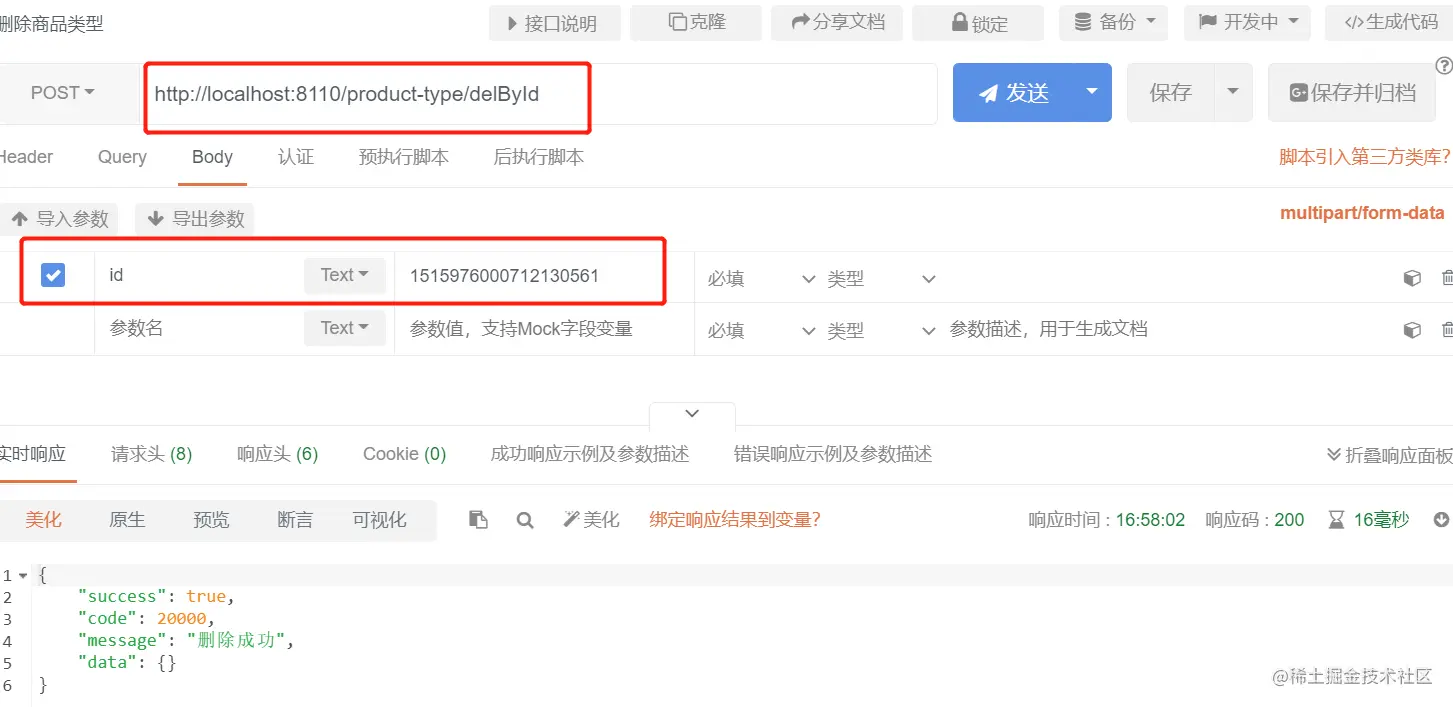Viewport: 1453px width, 707px height.
Task: Select the 预览 preview tab
Action: (x=211, y=520)
